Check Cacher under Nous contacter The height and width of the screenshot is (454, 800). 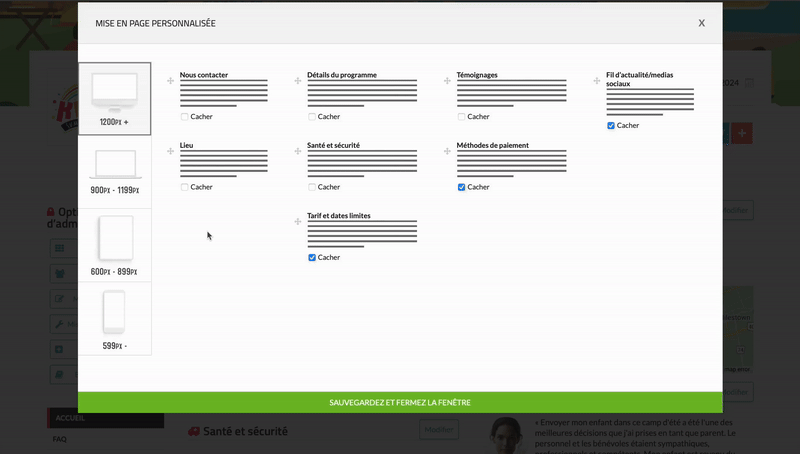(185, 117)
